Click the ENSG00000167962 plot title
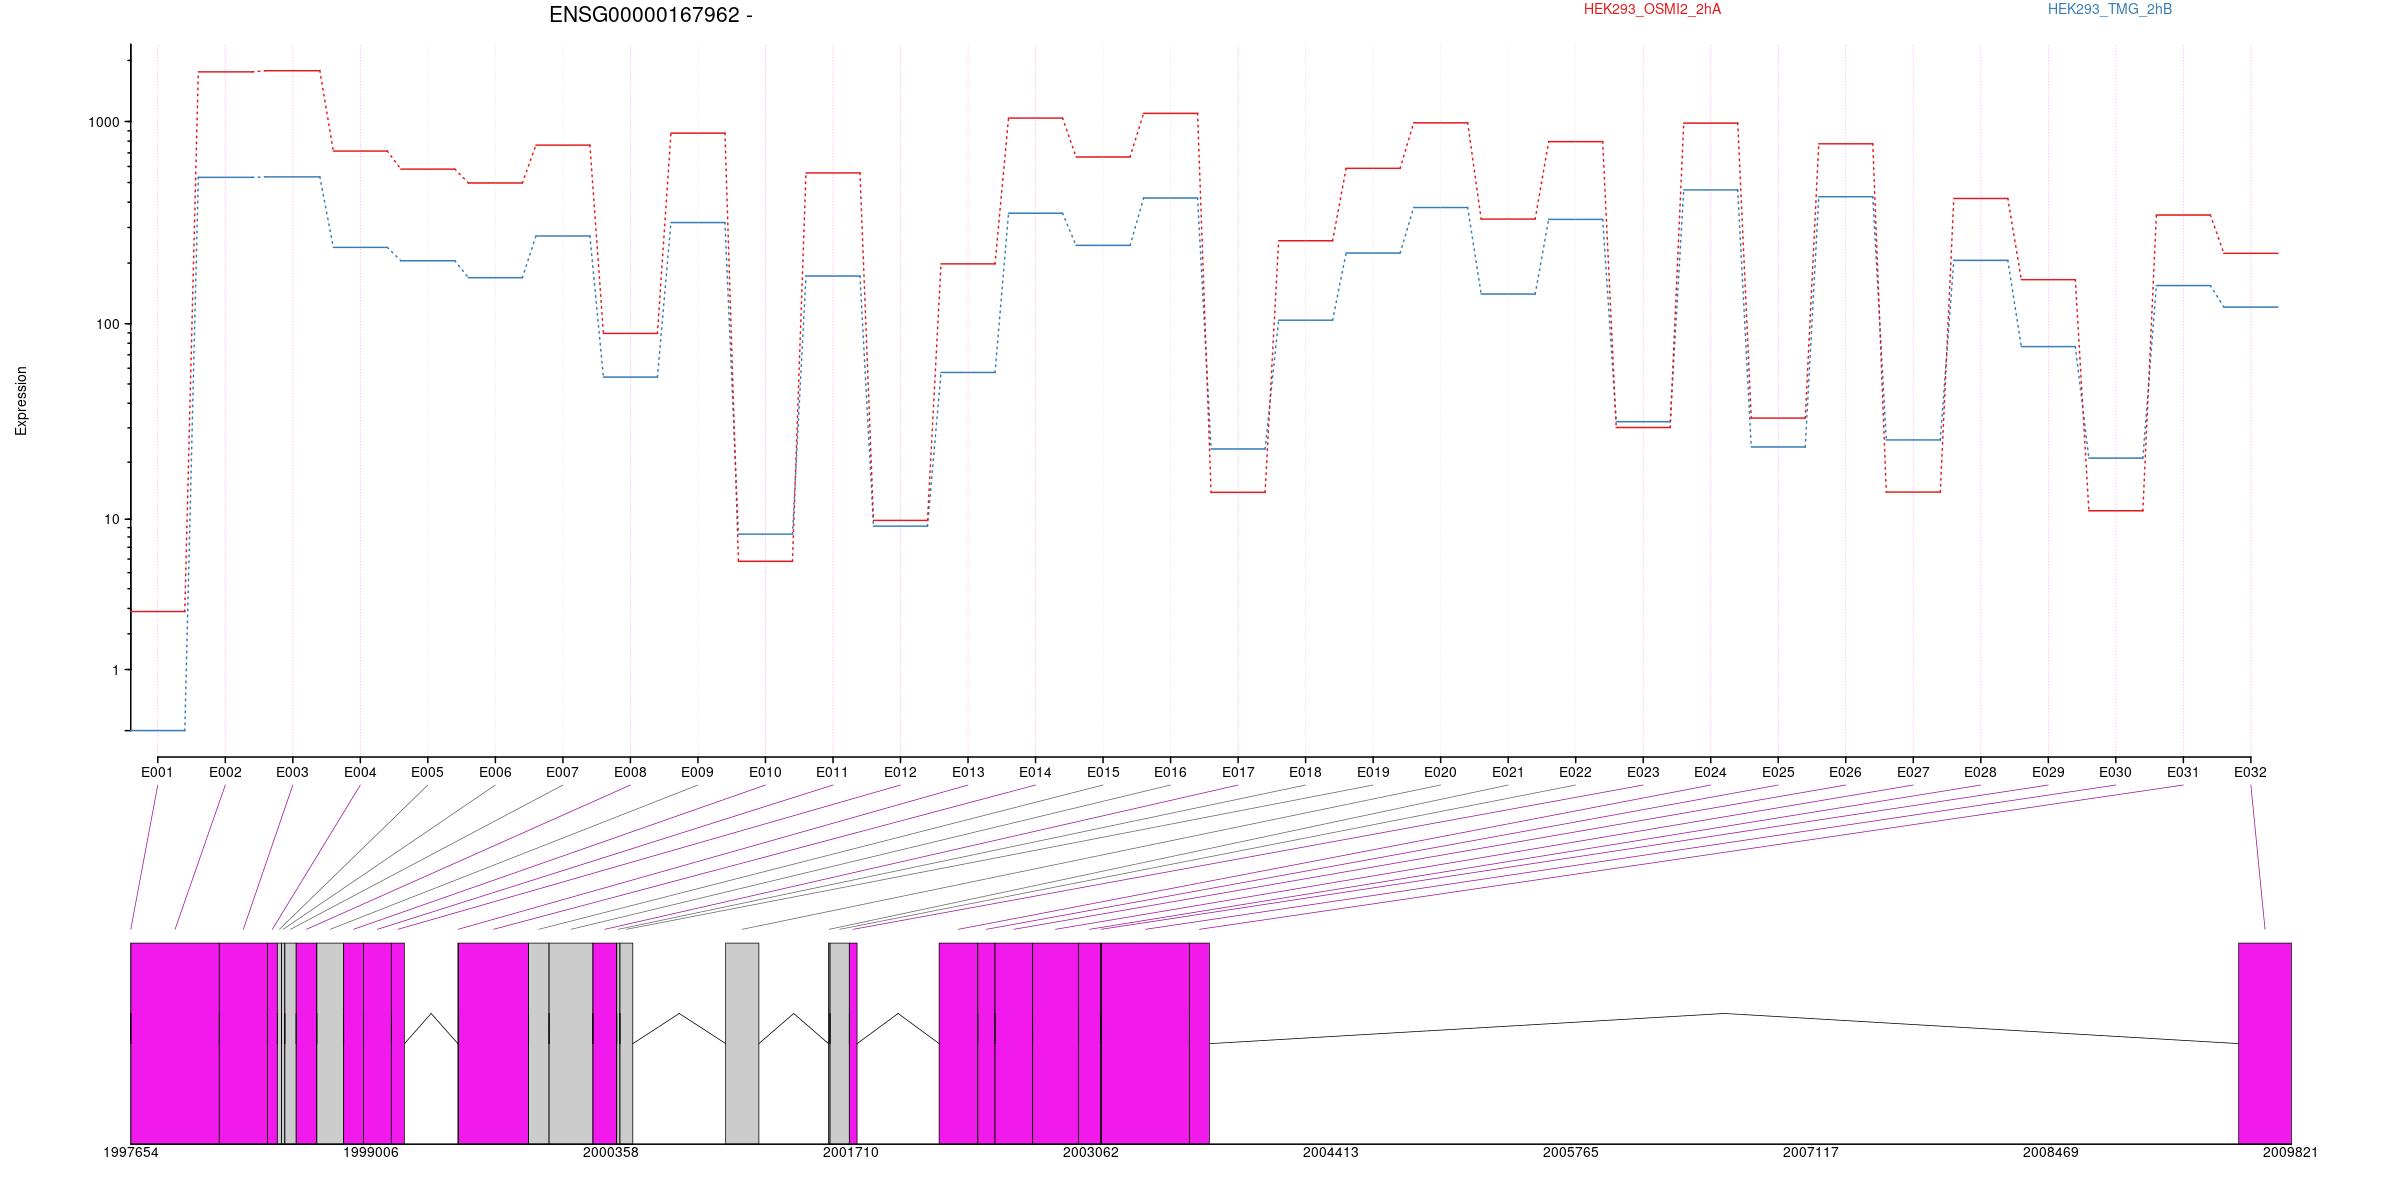Screen dimensions: 2400x1200 pyautogui.click(x=651, y=15)
